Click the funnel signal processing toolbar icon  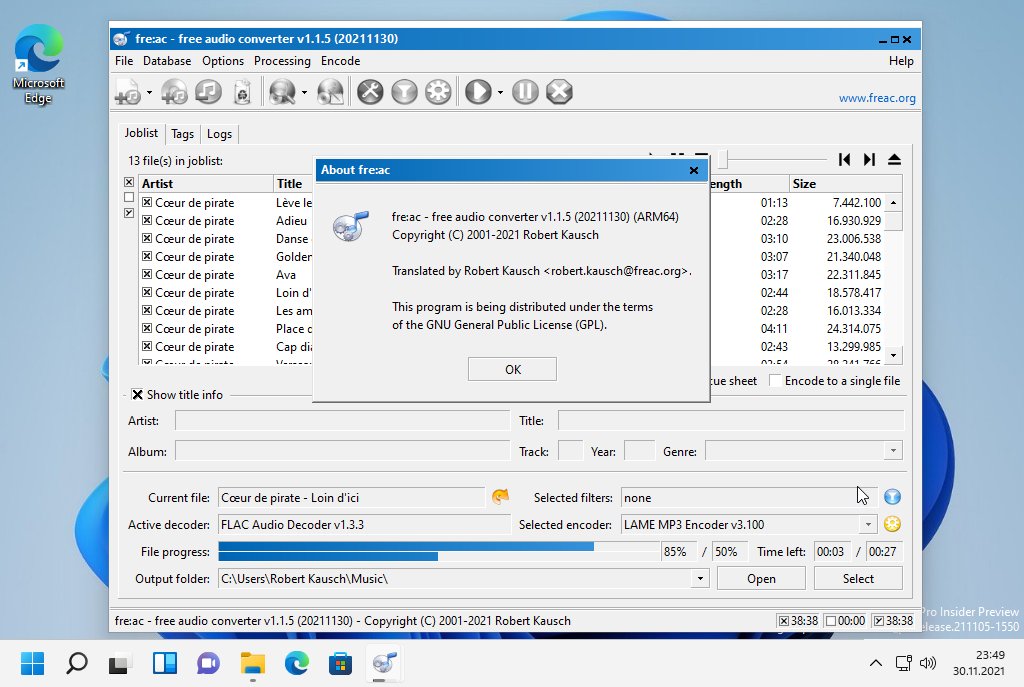(404, 92)
